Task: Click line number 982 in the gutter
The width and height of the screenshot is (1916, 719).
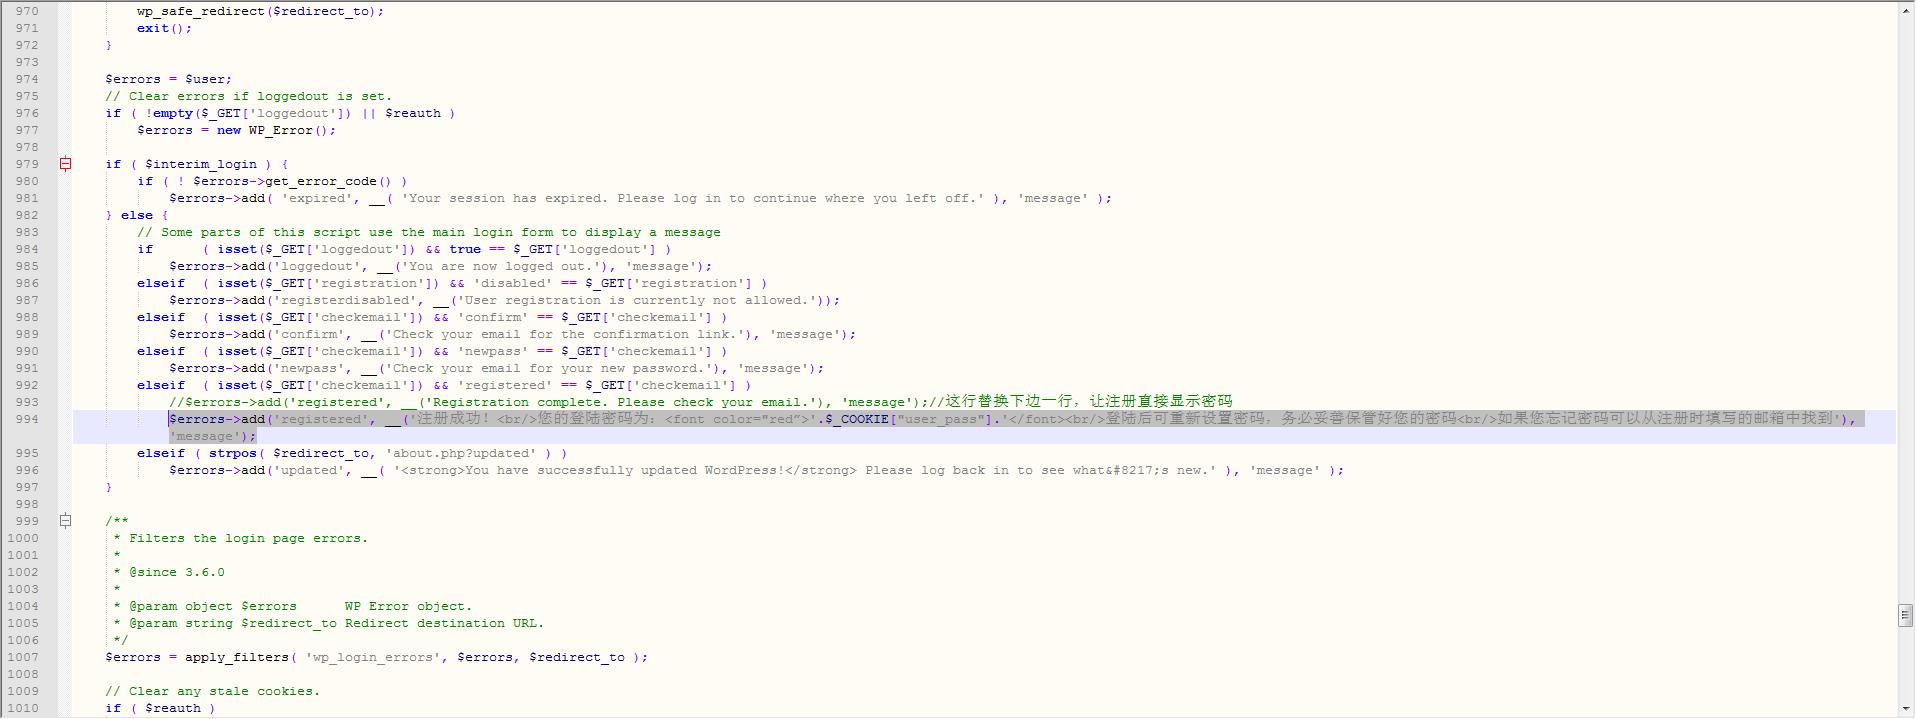Action: 26,215
